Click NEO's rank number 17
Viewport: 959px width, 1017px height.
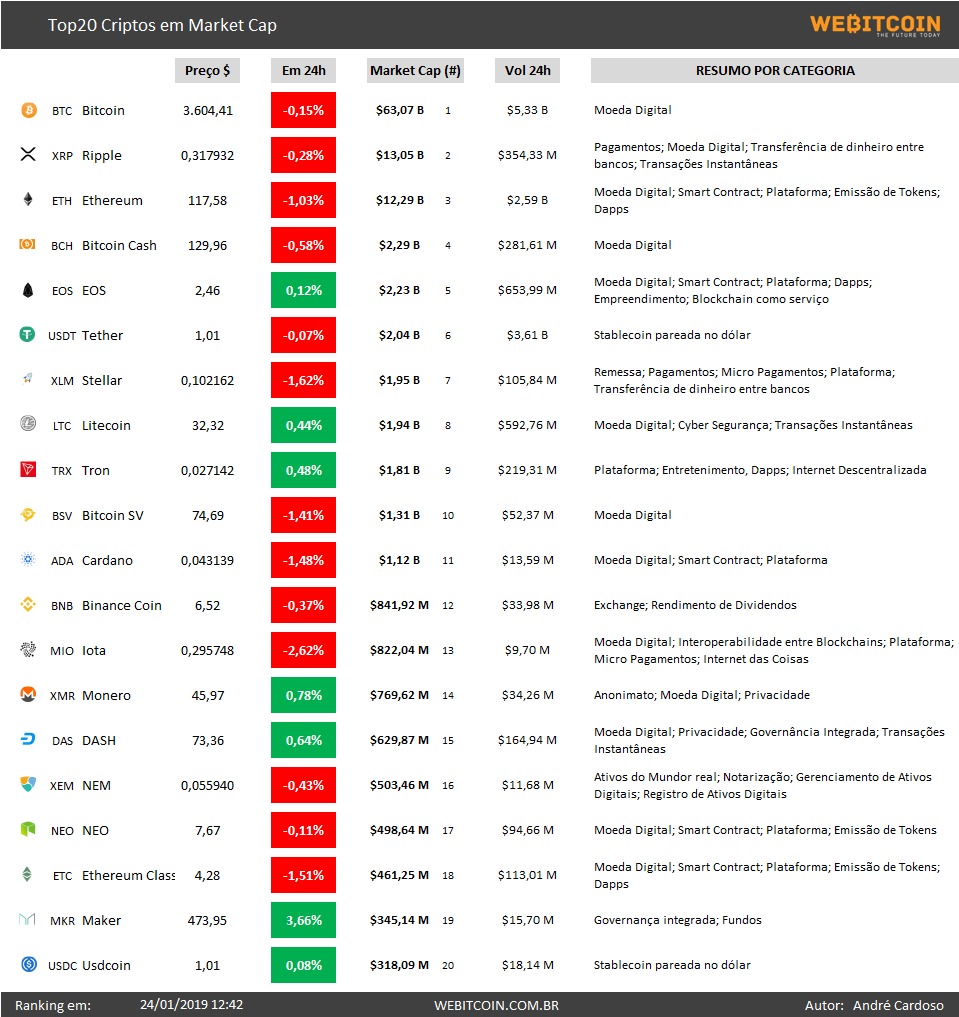point(448,830)
